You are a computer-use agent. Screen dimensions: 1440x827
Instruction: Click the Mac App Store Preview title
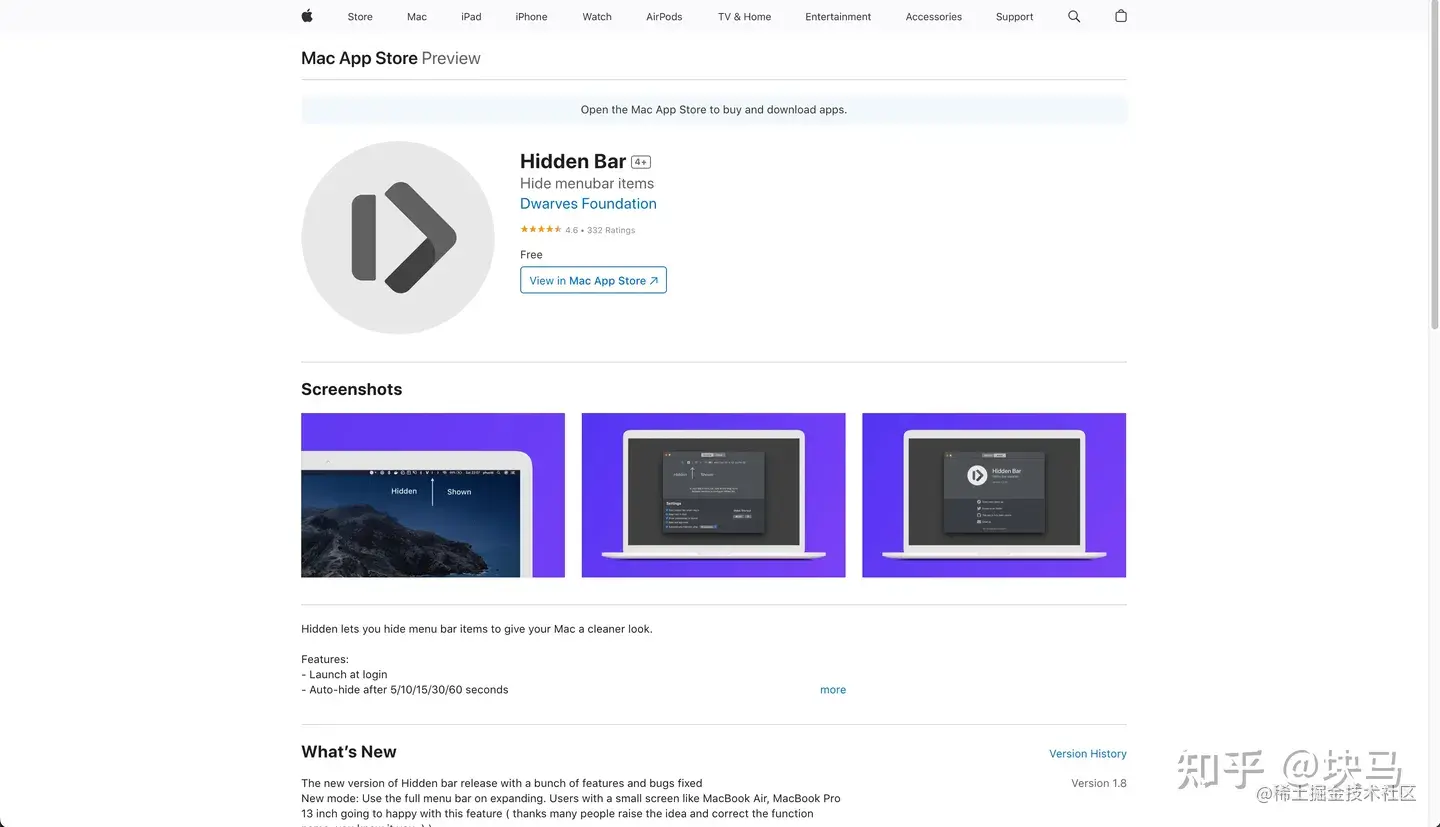pyautogui.click(x=391, y=58)
